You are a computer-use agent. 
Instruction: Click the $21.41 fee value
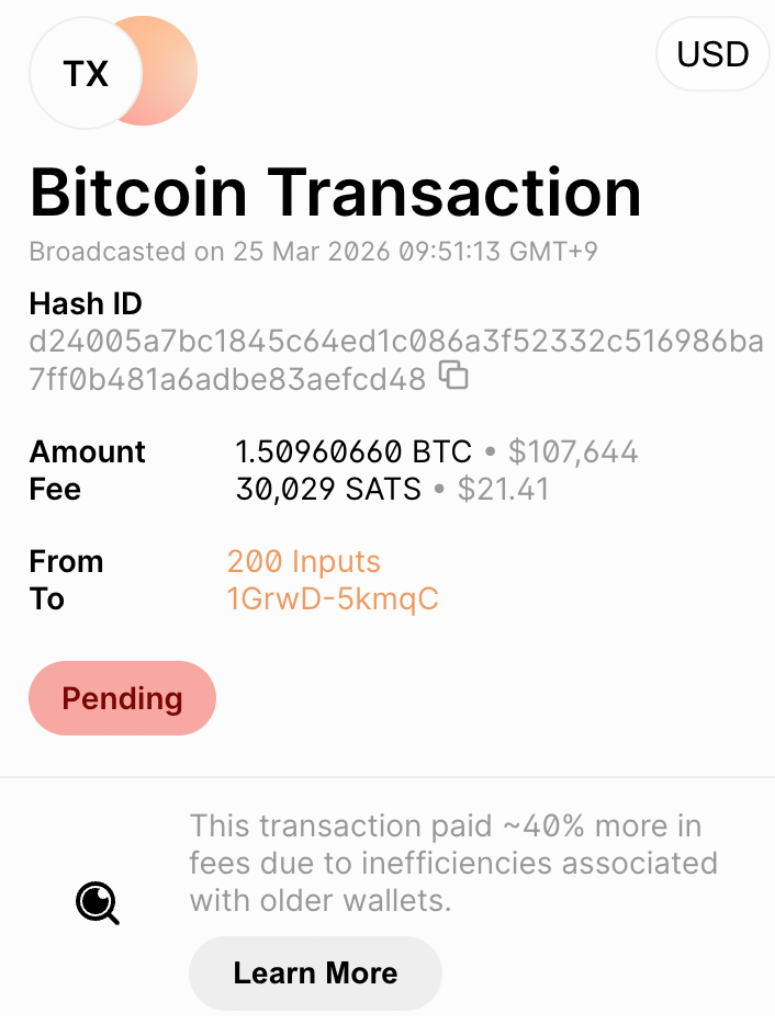[503, 490]
